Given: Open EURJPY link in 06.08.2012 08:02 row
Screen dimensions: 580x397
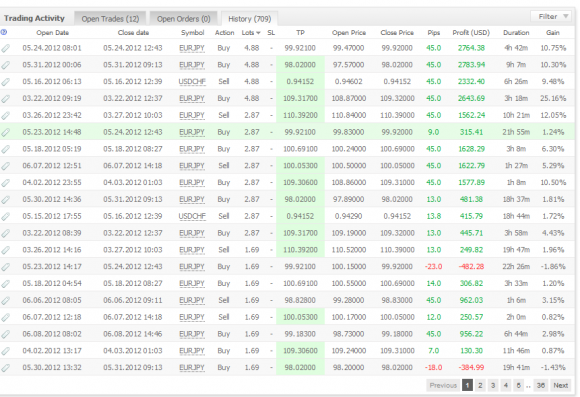Looking at the screenshot, I should 192,334.
